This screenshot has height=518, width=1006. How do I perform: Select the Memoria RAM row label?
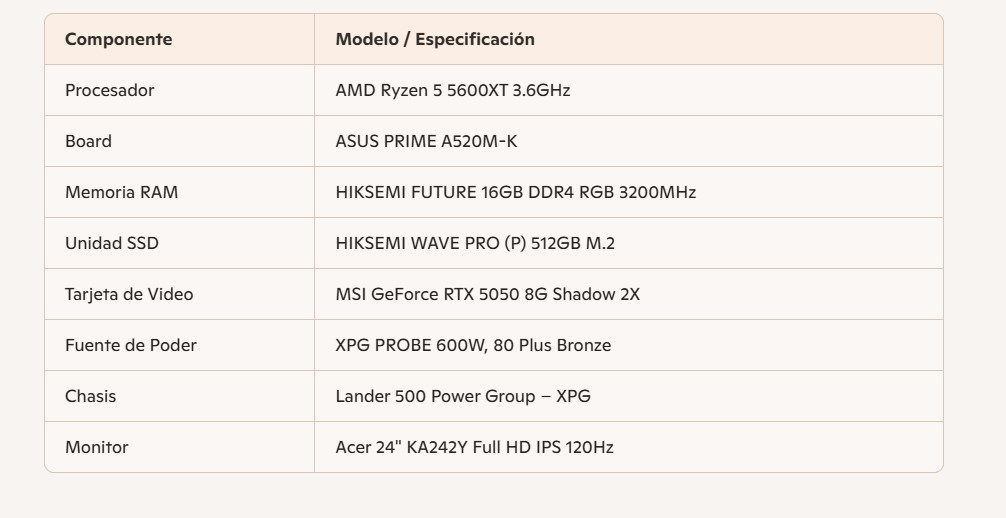(121, 193)
